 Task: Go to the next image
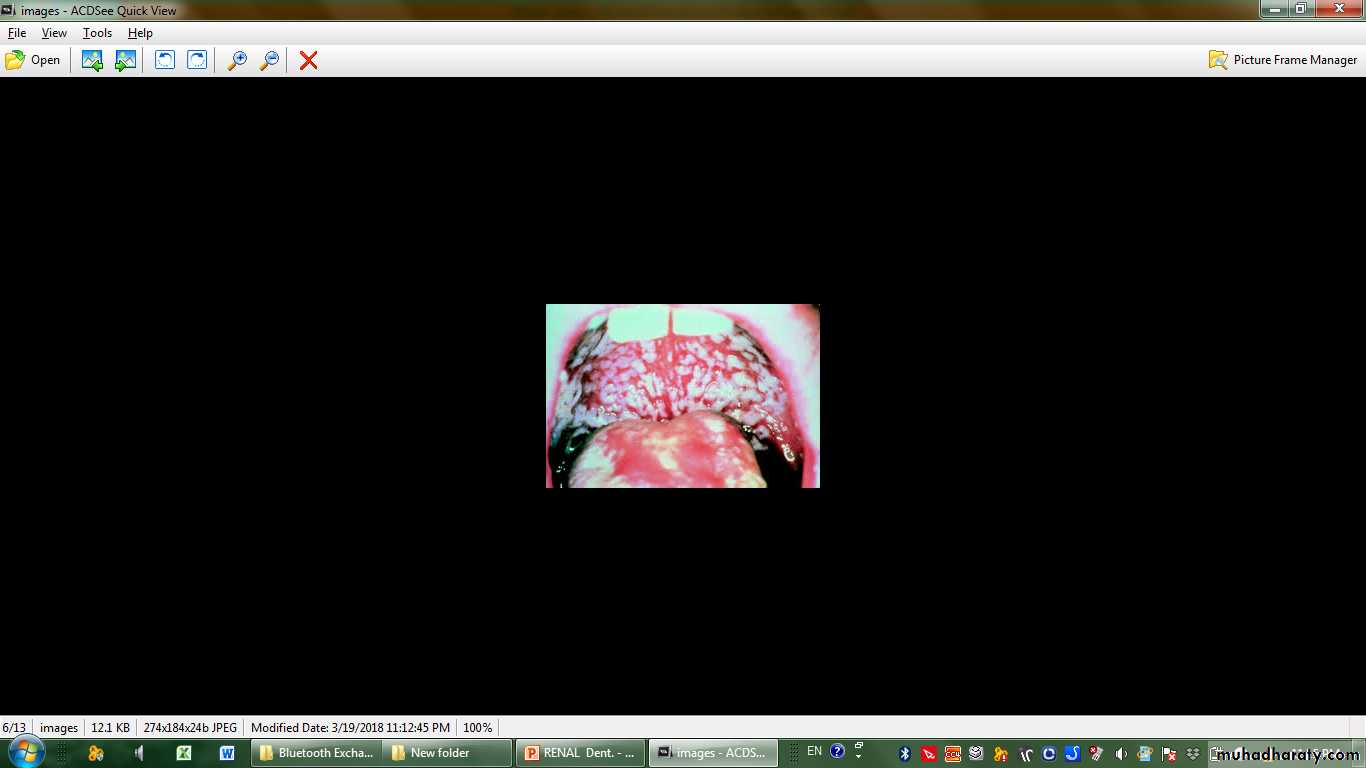(x=125, y=60)
